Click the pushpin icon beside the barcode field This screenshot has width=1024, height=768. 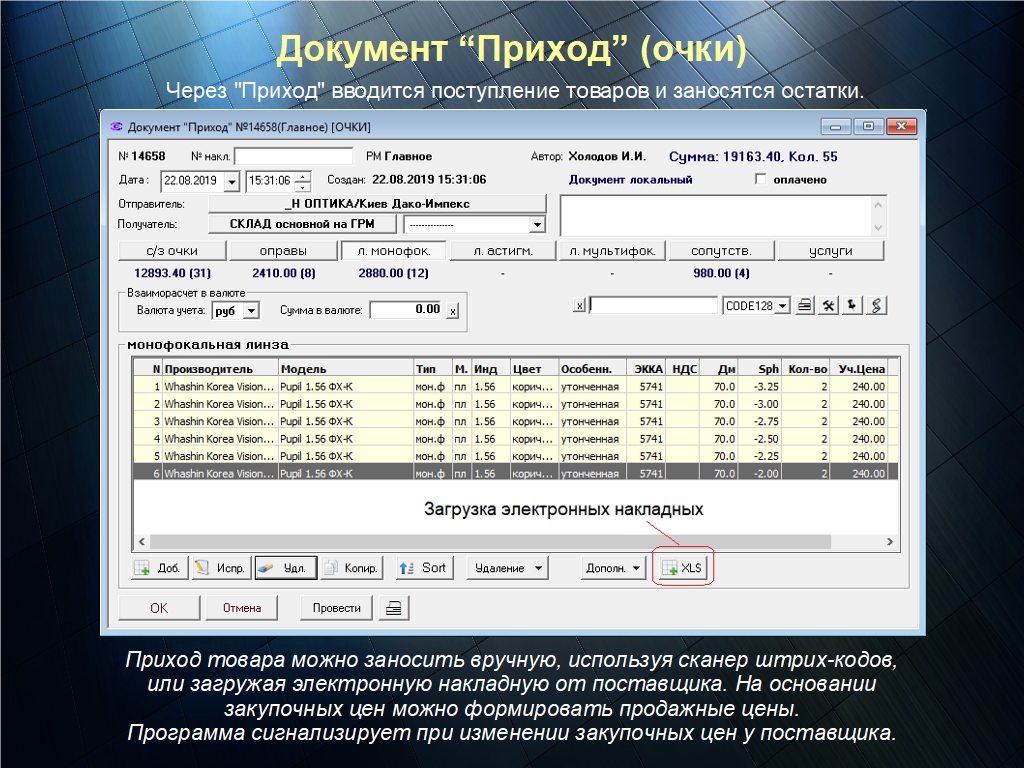853,306
